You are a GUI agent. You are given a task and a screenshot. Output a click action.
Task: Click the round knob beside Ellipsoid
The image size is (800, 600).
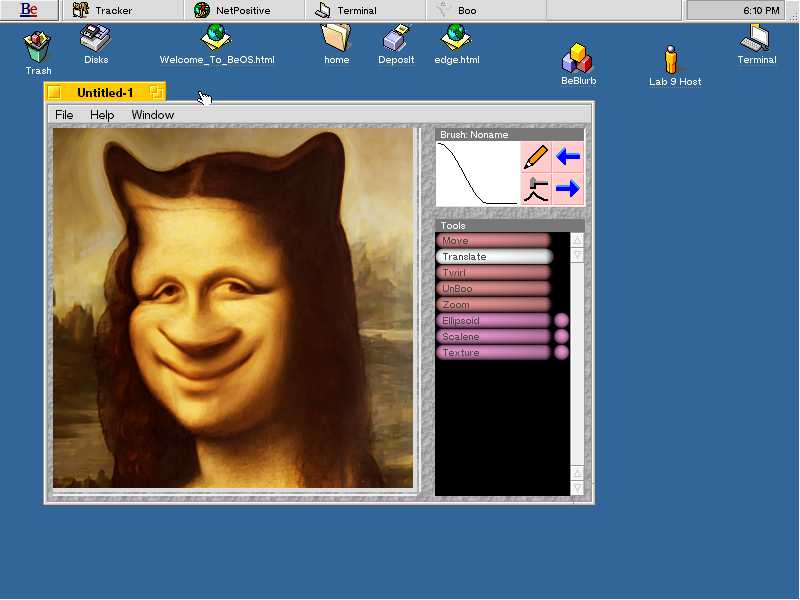[561, 320]
